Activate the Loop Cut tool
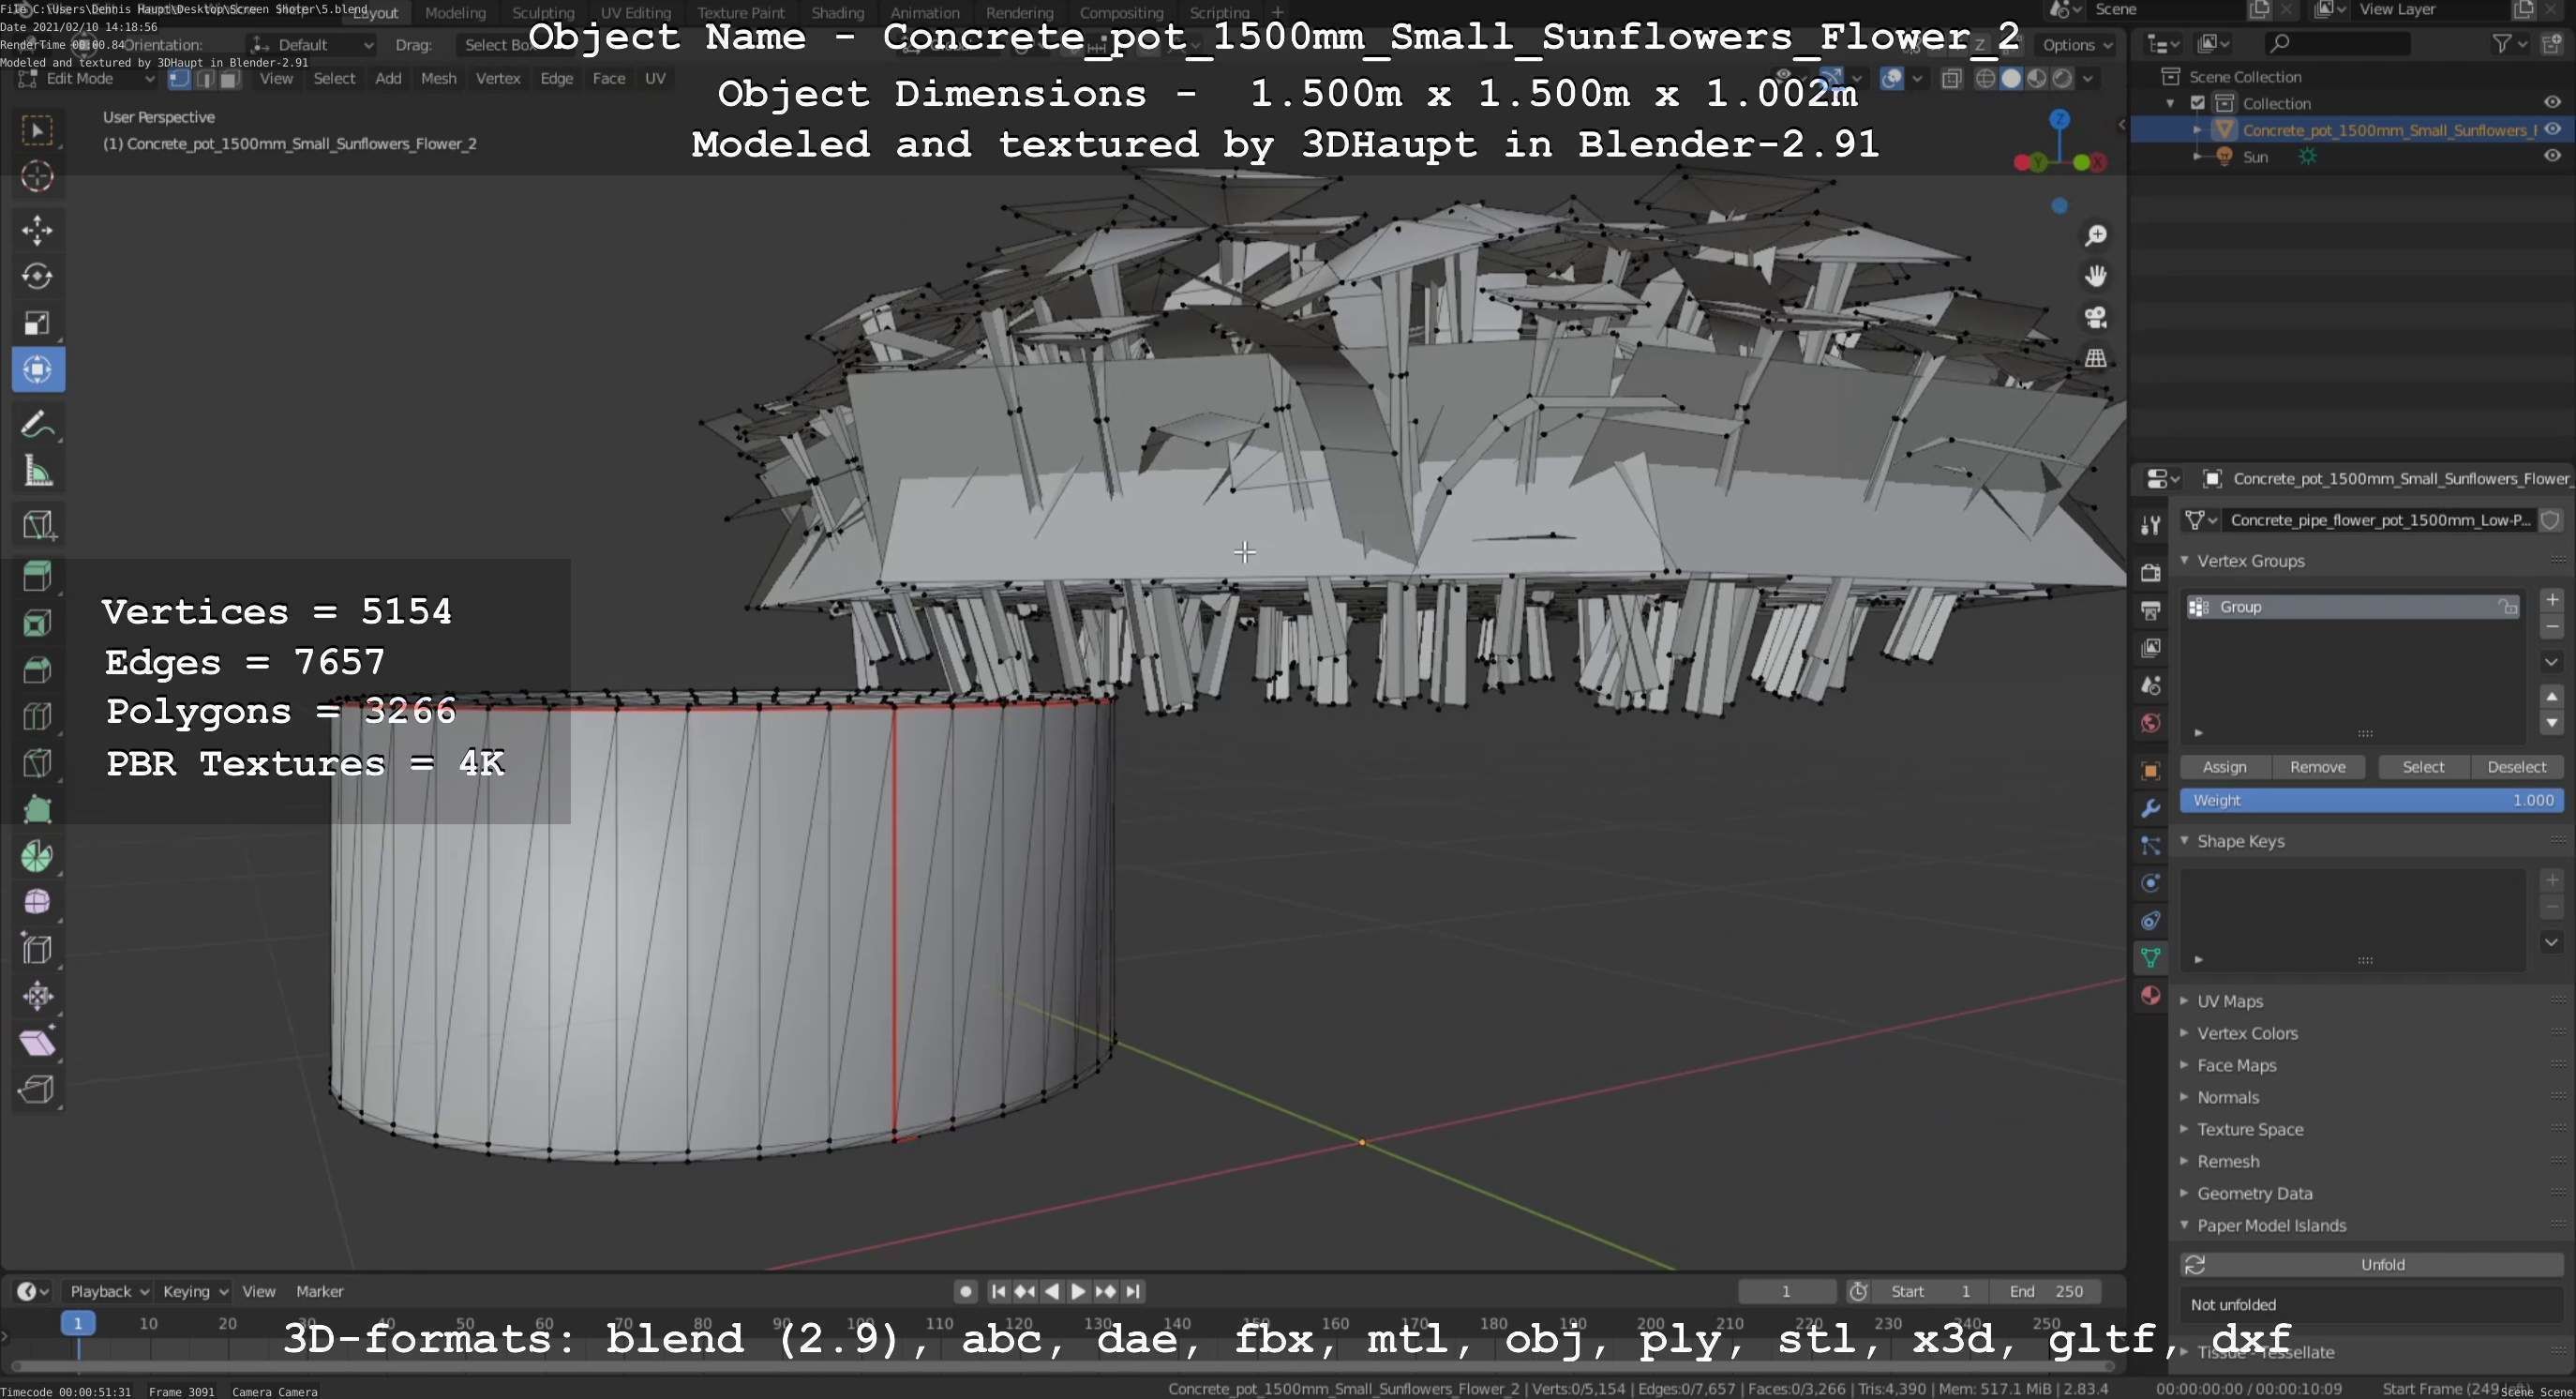2576x1399 pixels. coord(37,716)
